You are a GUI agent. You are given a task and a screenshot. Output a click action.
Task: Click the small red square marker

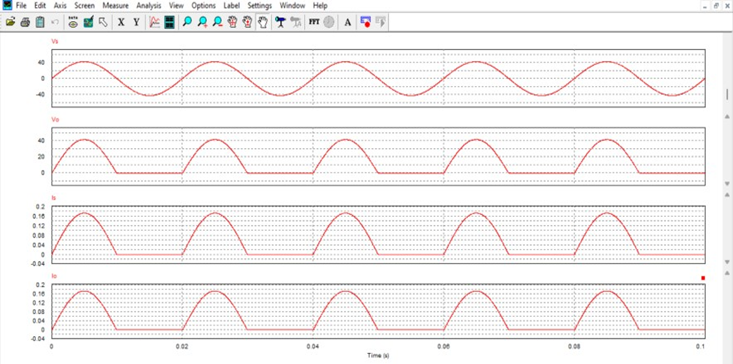pos(703,278)
